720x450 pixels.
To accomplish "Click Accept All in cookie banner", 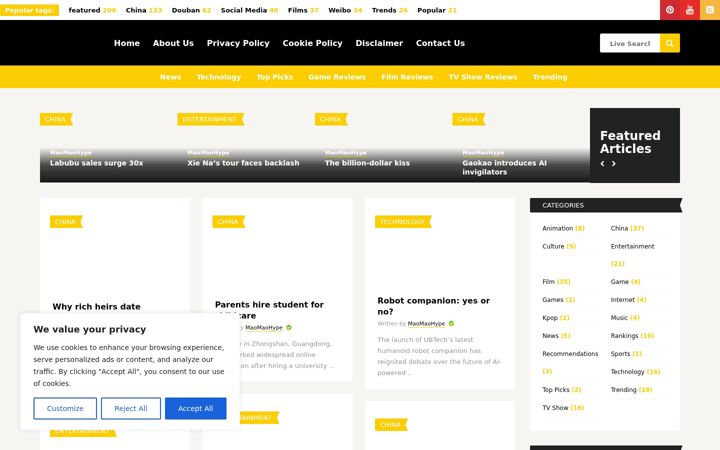I will [196, 408].
